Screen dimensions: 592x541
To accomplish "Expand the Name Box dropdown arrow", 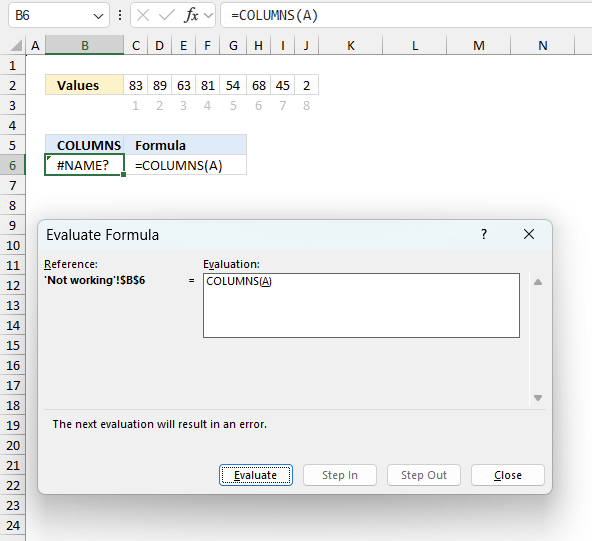I will (98, 16).
